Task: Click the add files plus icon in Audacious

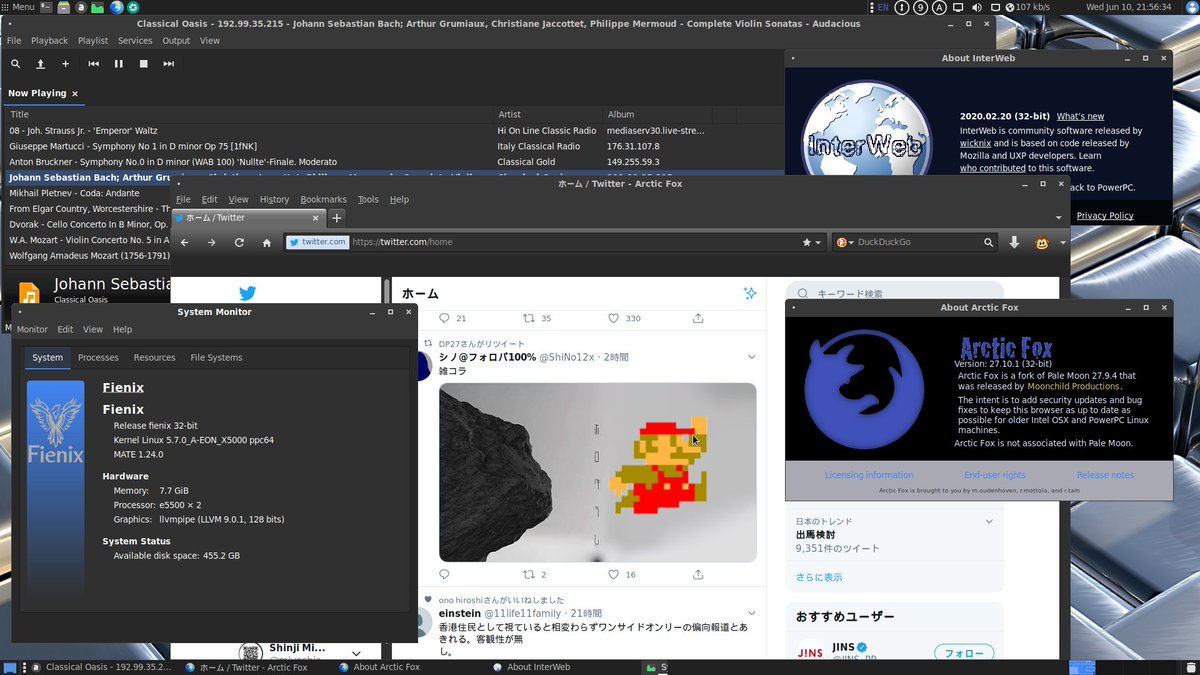Action: (65, 64)
